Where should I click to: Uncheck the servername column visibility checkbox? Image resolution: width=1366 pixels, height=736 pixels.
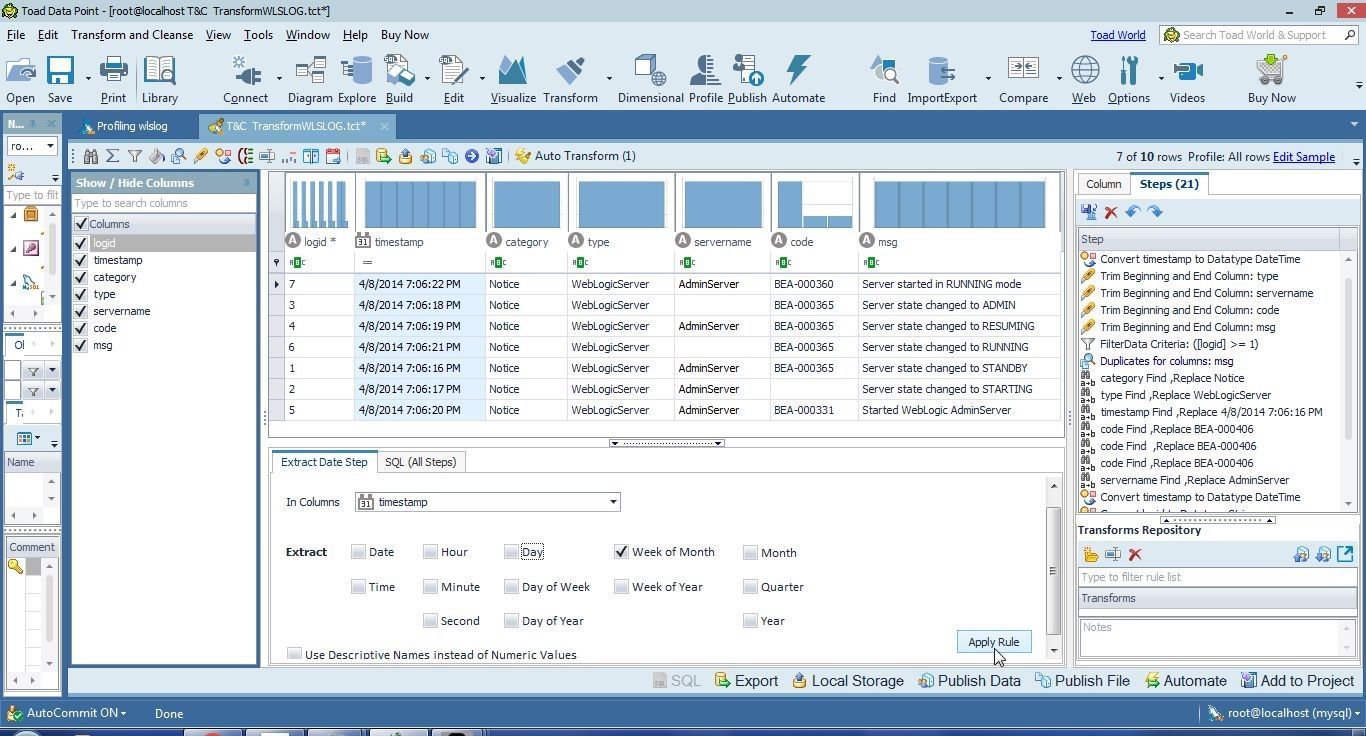point(81,311)
